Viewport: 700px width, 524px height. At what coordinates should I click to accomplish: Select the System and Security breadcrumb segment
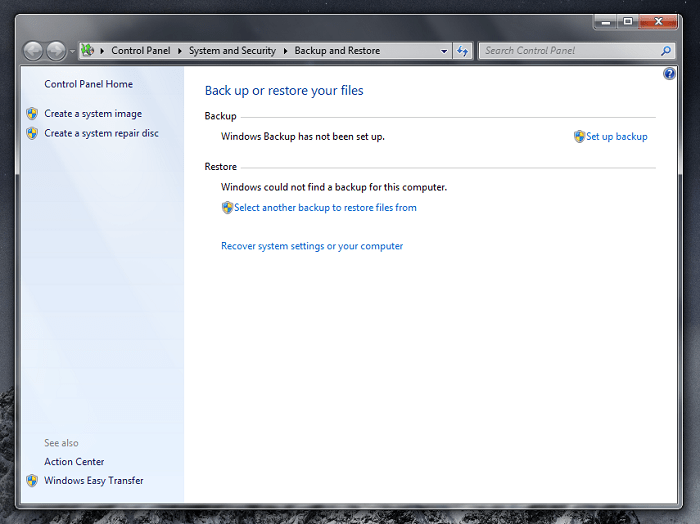coord(232,50)
